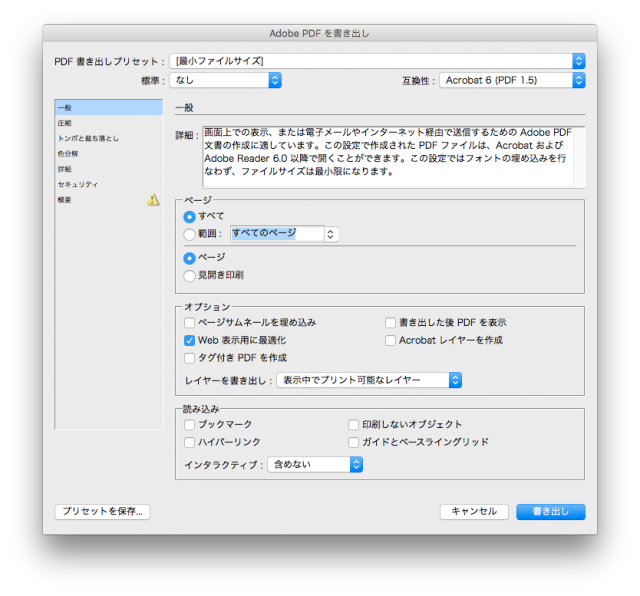Select the すべて pages radio button
The image size is (640, 596).
point(189,216)
